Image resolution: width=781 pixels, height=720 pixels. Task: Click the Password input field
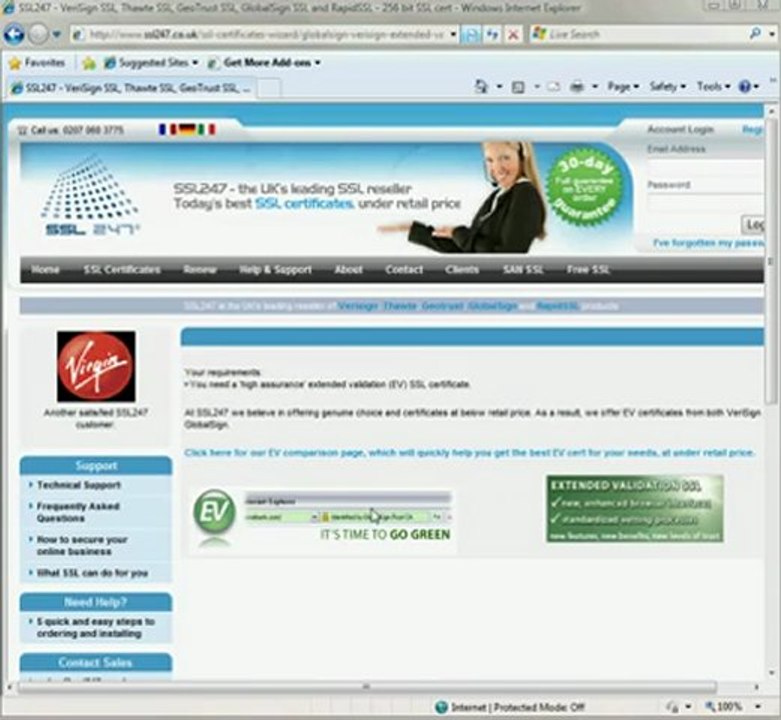[x=705, y=202]
